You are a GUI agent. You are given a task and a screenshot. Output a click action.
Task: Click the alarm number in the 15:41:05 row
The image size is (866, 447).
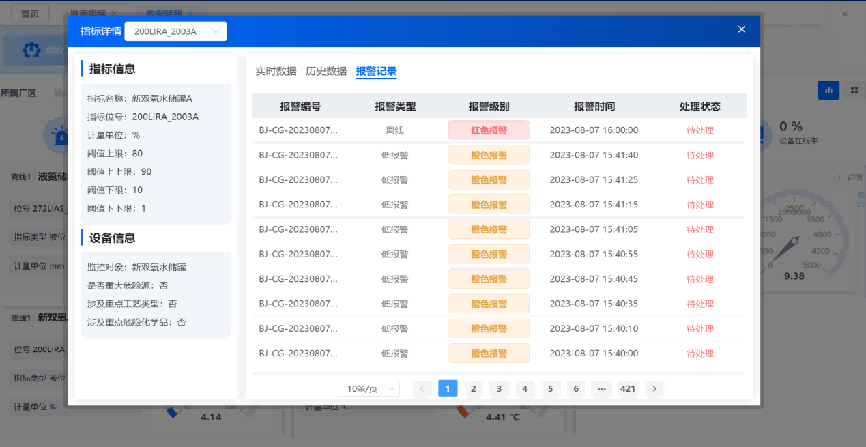point(298,229)
